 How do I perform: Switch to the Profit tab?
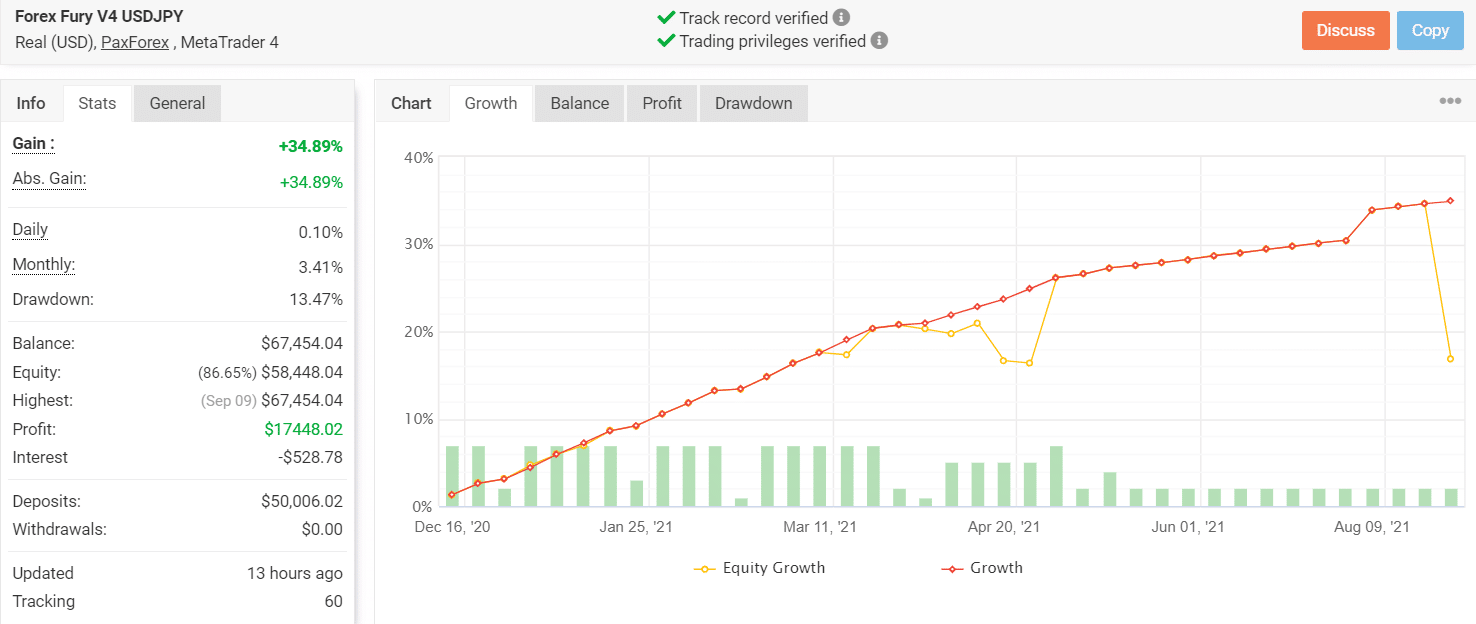pyautogui.click(x=661, y=102)
